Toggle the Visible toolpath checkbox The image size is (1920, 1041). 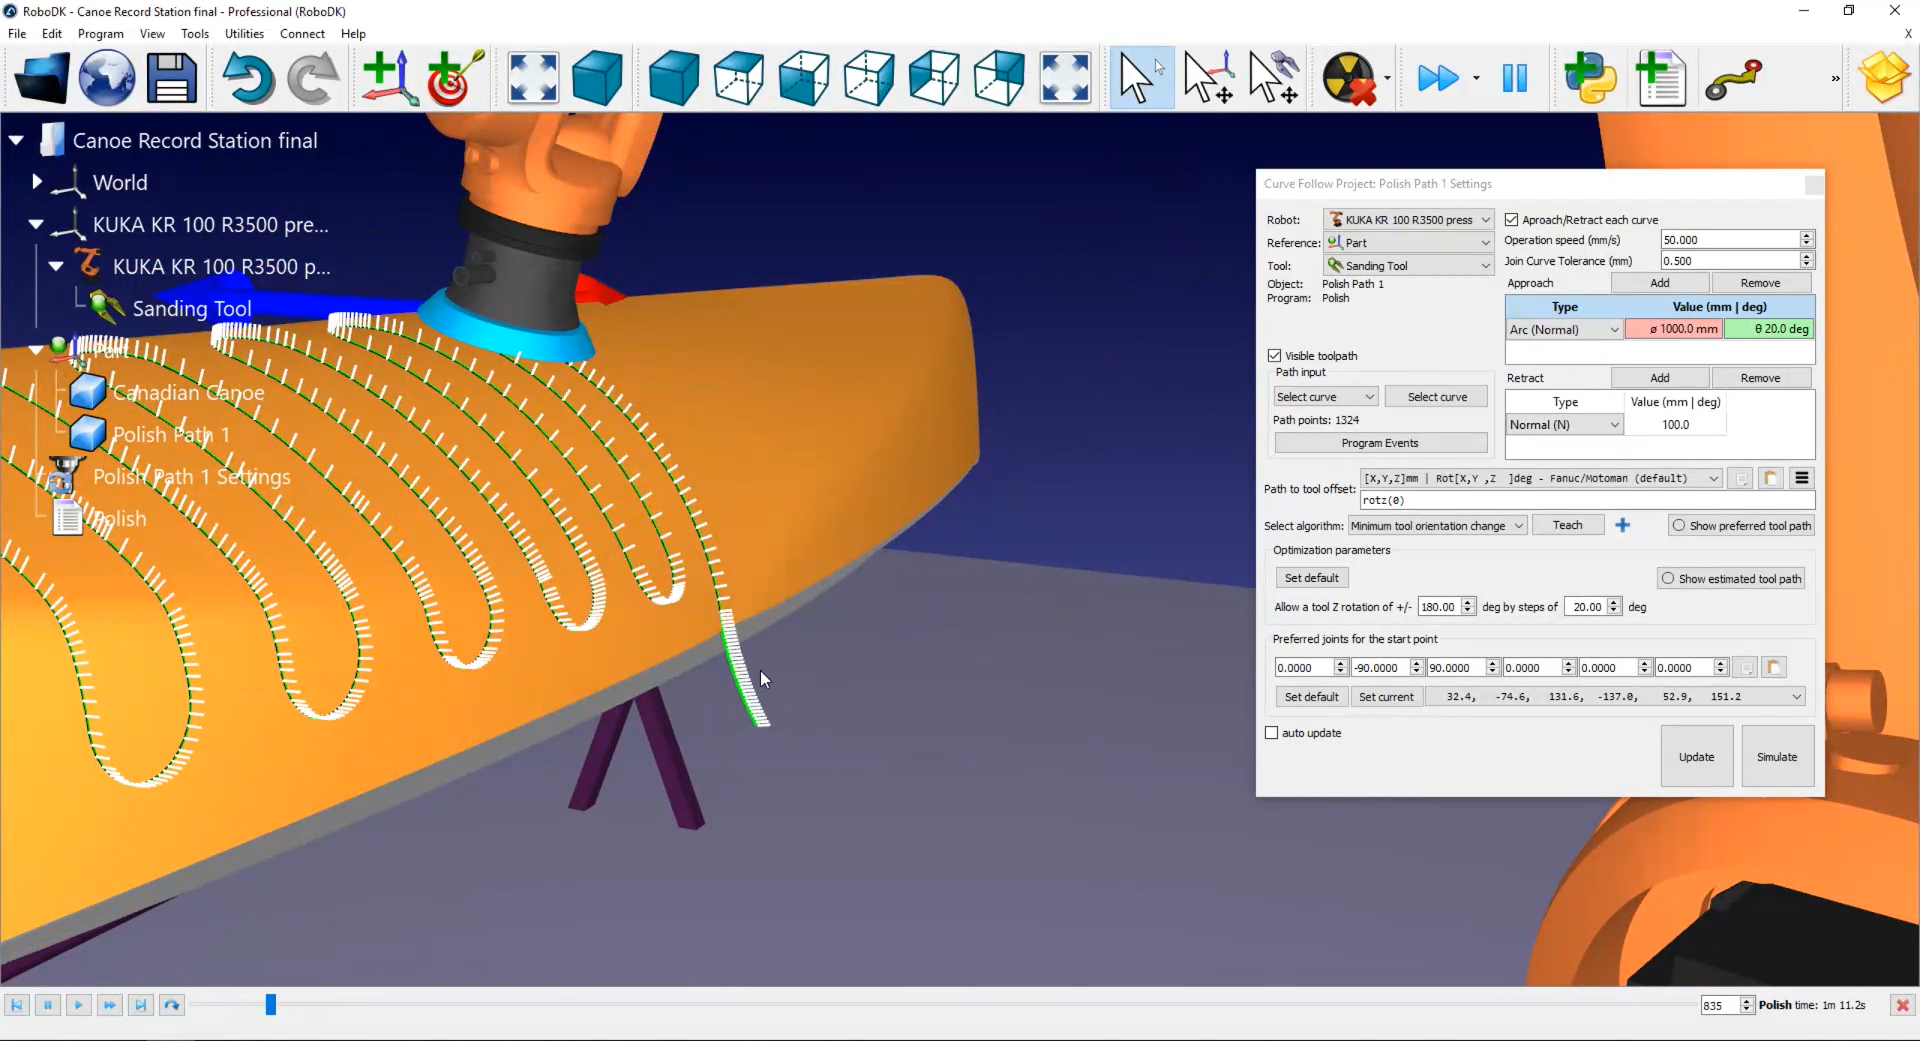coord(1274,356)
